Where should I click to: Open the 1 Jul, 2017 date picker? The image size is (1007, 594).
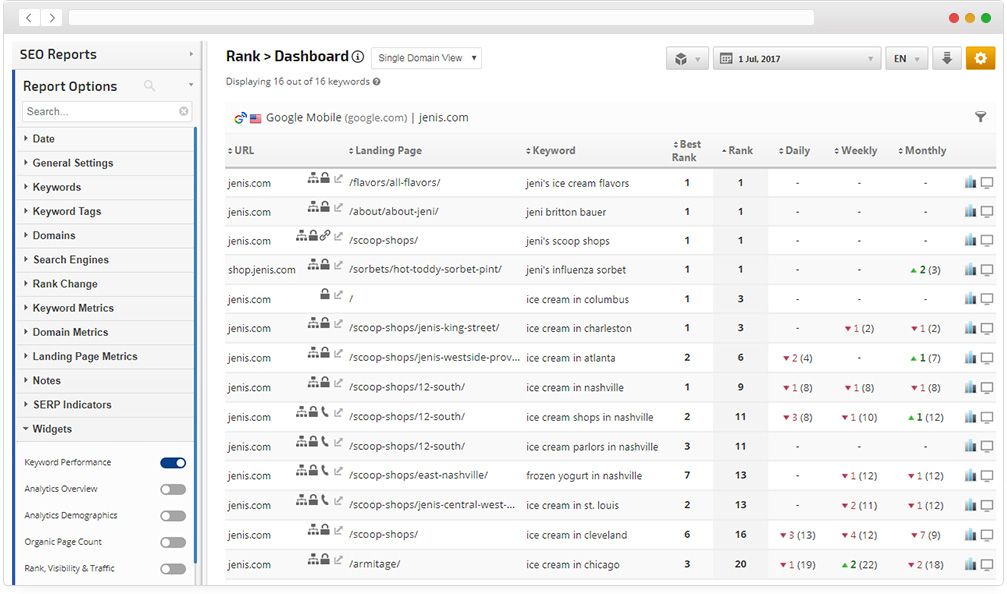click(x=797, y=59)
